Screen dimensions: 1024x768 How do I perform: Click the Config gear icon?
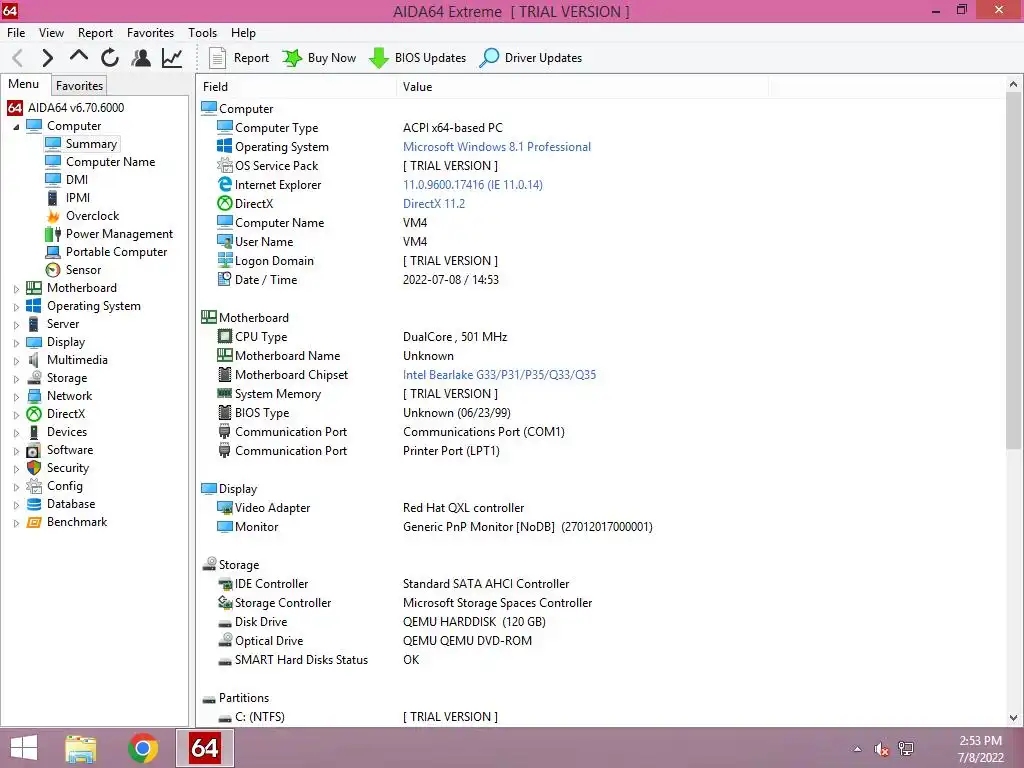tap(34, 487)
